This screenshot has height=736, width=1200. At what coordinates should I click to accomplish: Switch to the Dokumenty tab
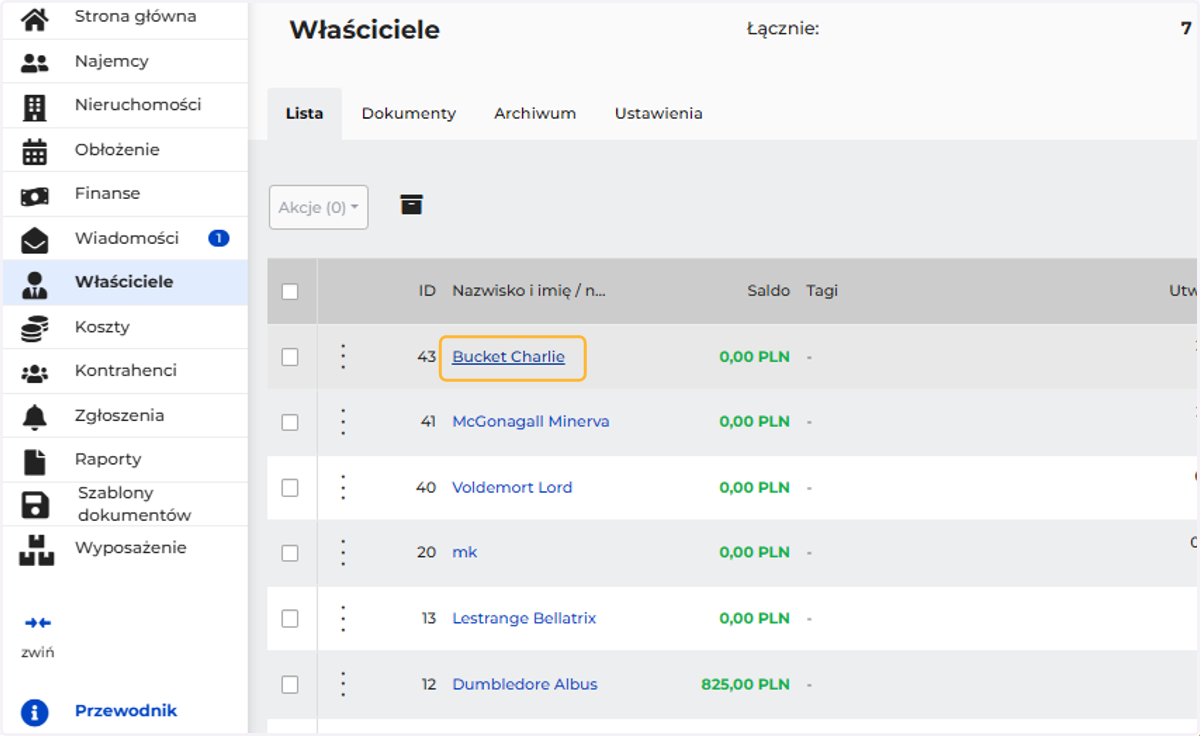coord(408,114)
